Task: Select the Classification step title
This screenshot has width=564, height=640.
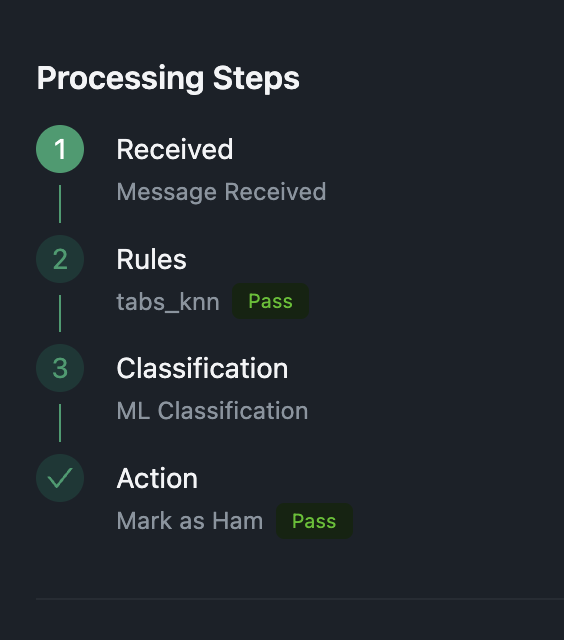Action: [x=202, y=369]
